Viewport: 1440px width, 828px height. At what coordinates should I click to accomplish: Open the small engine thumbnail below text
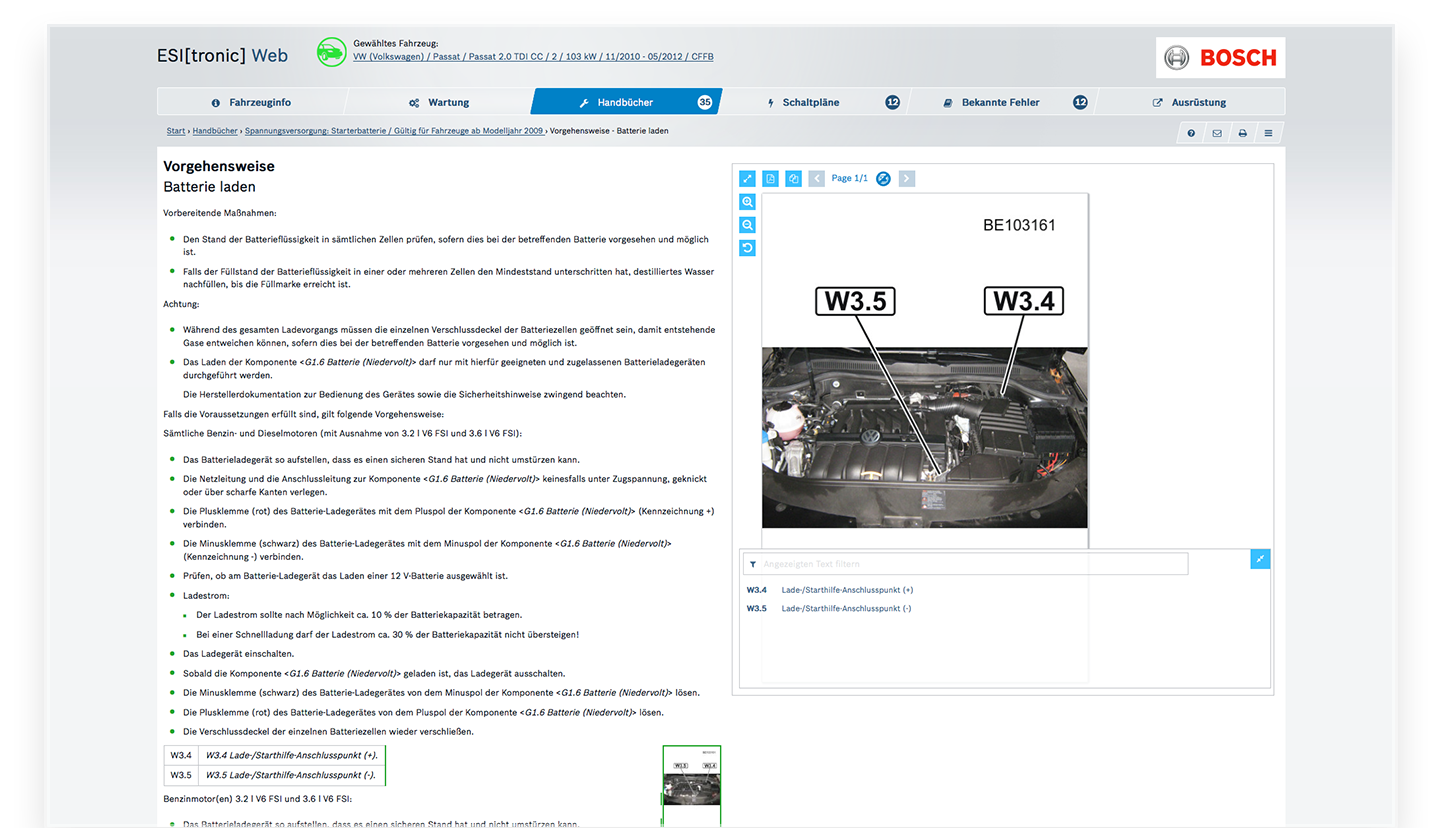(x=691, y=785)
